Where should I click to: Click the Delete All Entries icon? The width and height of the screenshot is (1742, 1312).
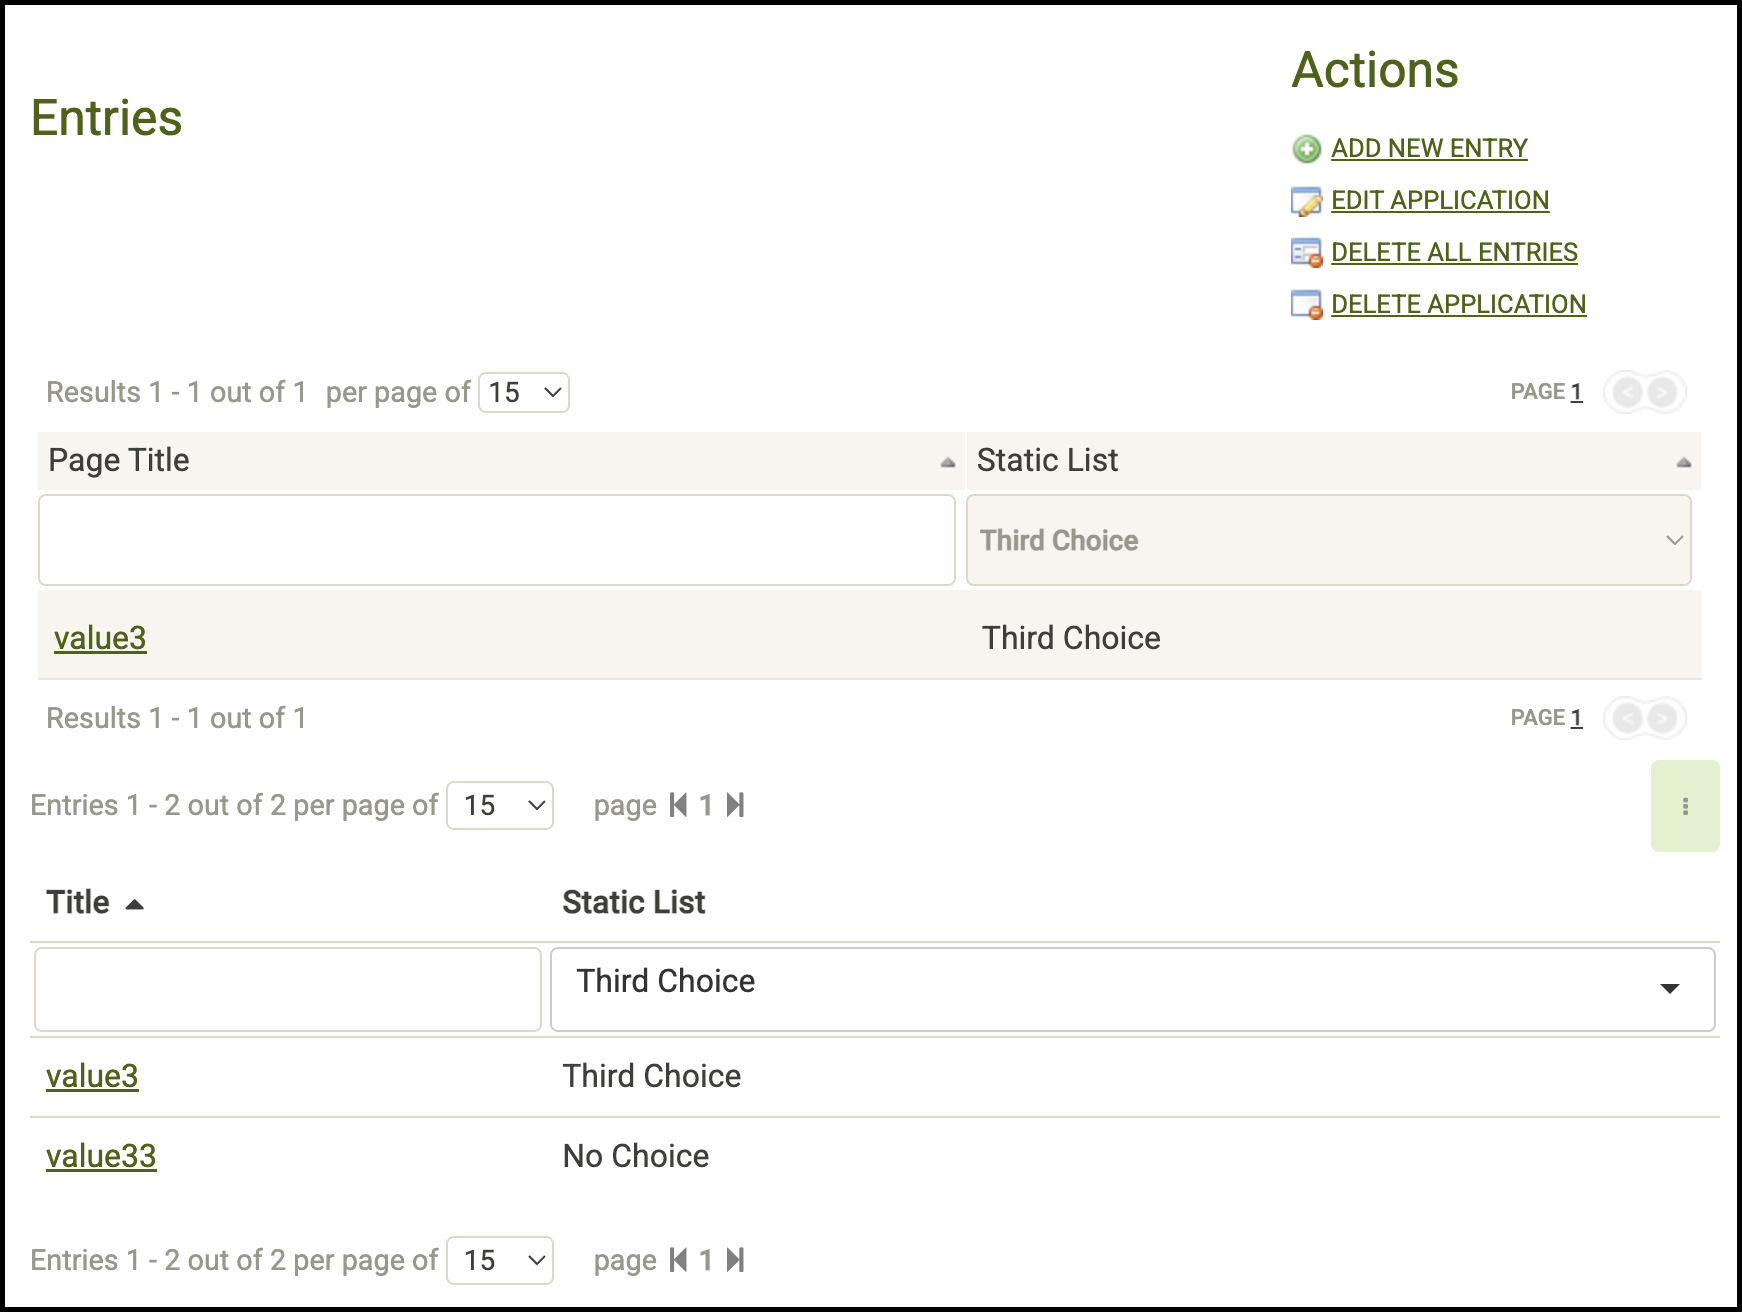click(x=1306, y=253)
